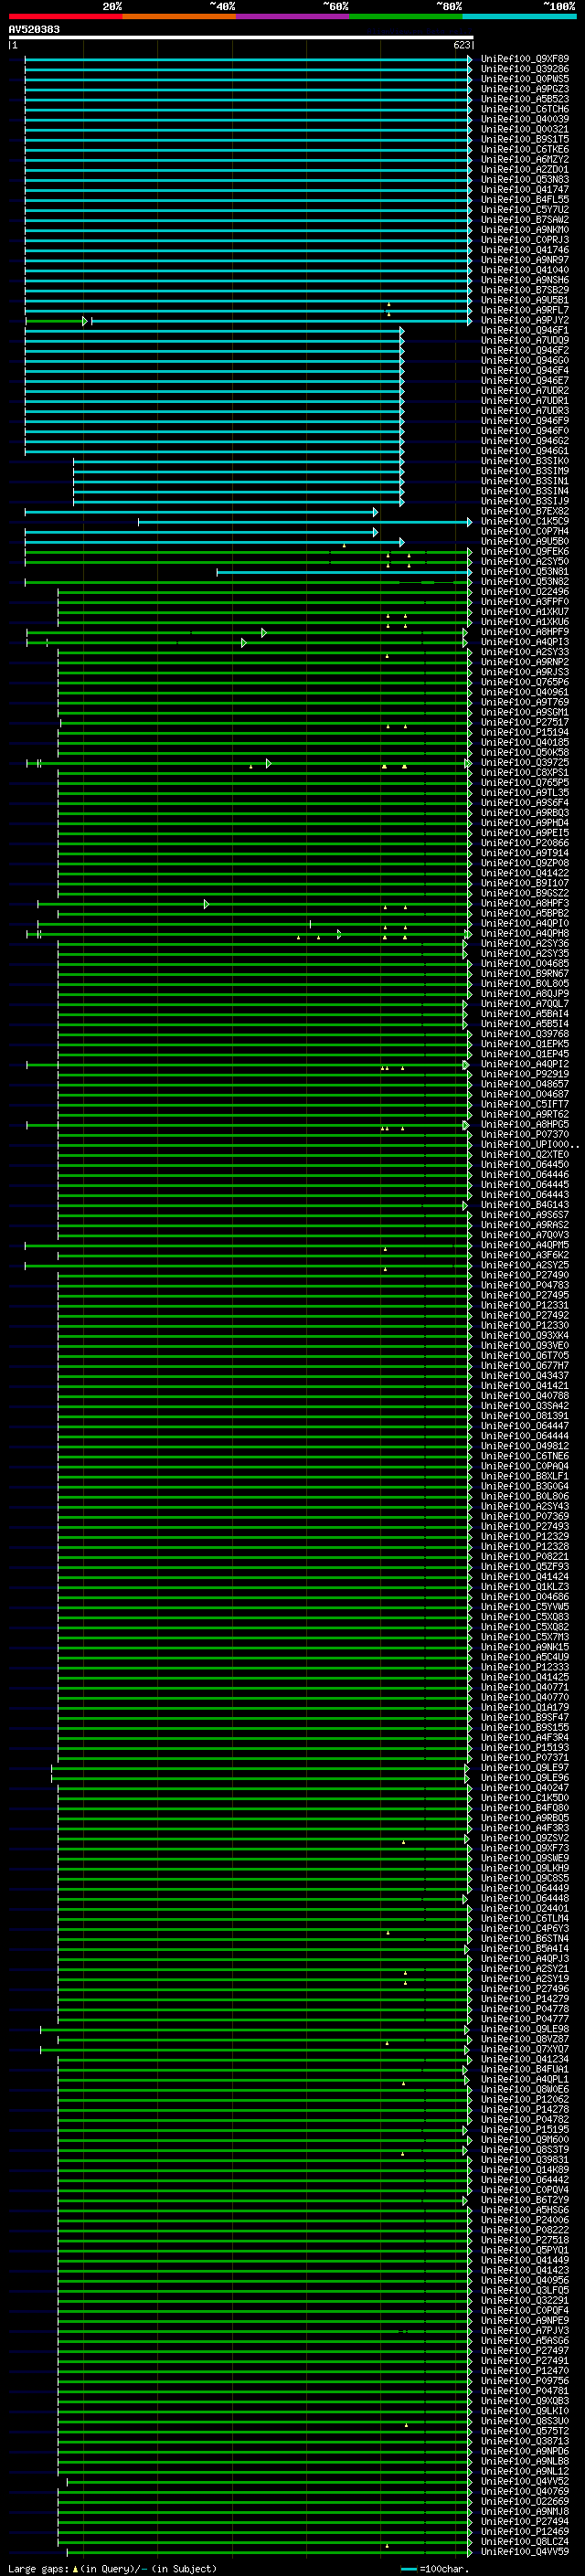This screenshot has width=585, height=2576.
Task: Select hit UniRef100_Q9FEK6
Action: 525,551
